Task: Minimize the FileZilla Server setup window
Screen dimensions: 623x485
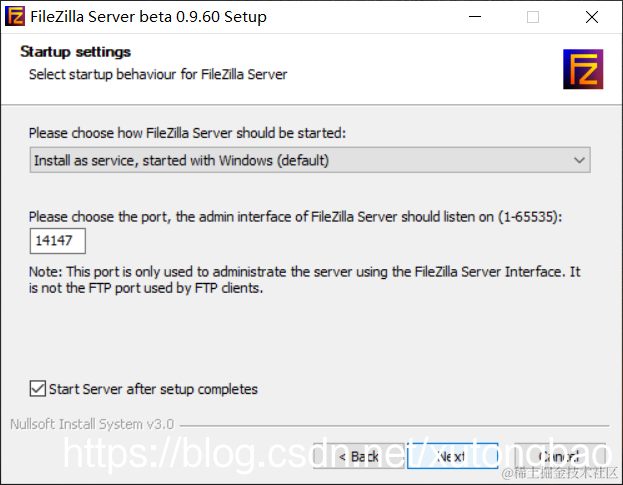Action: tap(486, 17)
